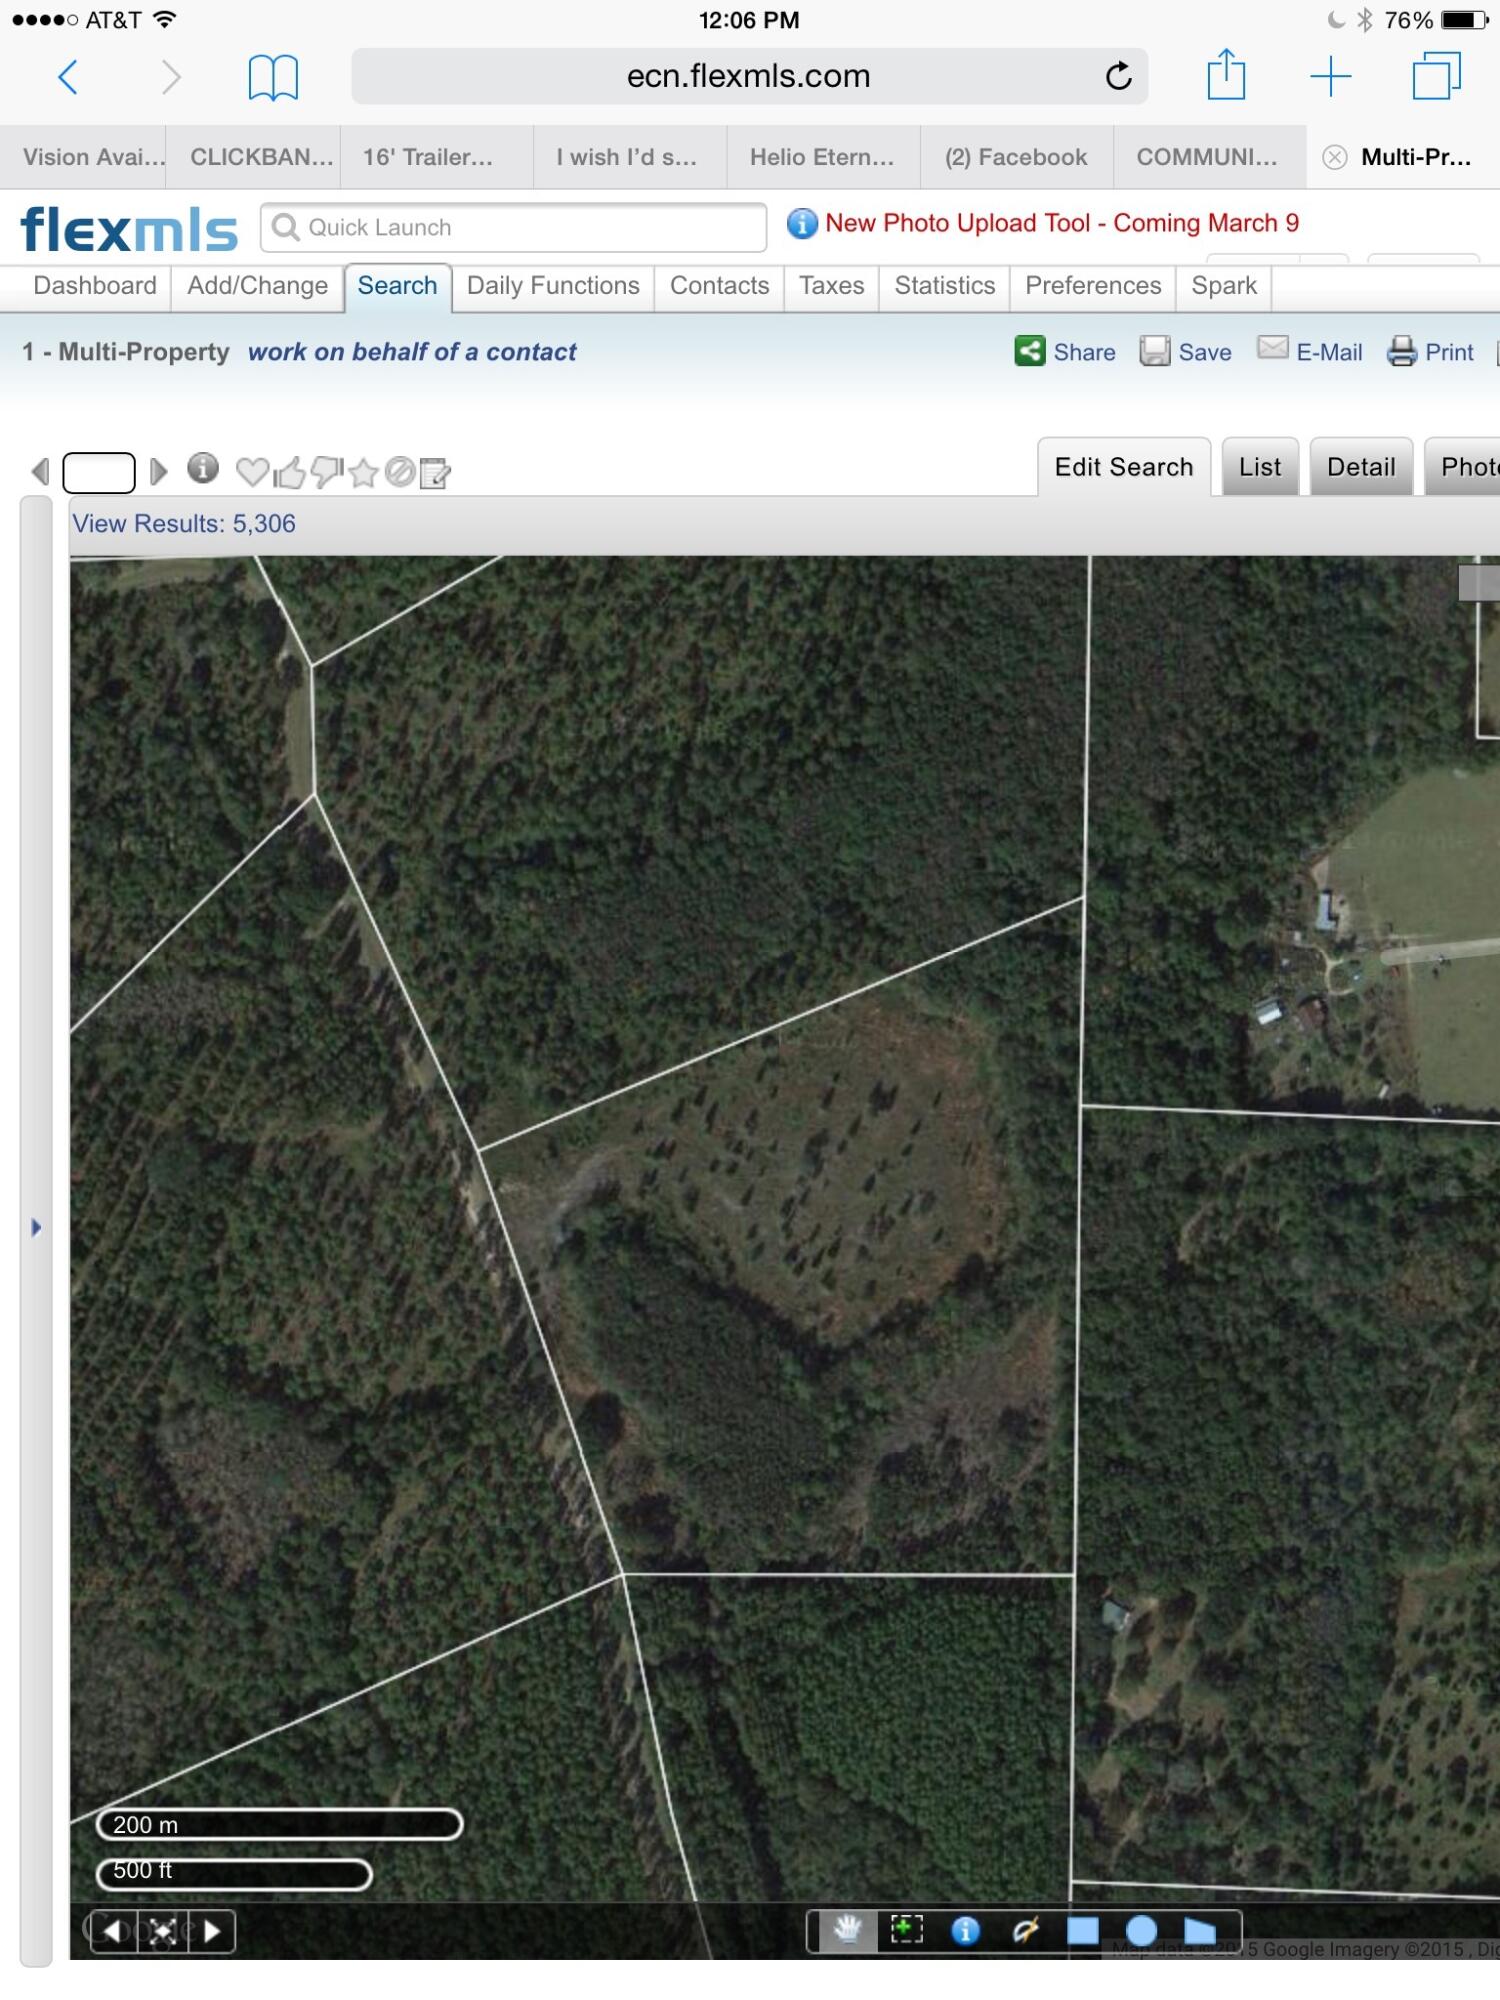Image resolution: width=1500 pixels, height=2000 pixels.
Task: Switch to the List tab
Action: 1259,467
